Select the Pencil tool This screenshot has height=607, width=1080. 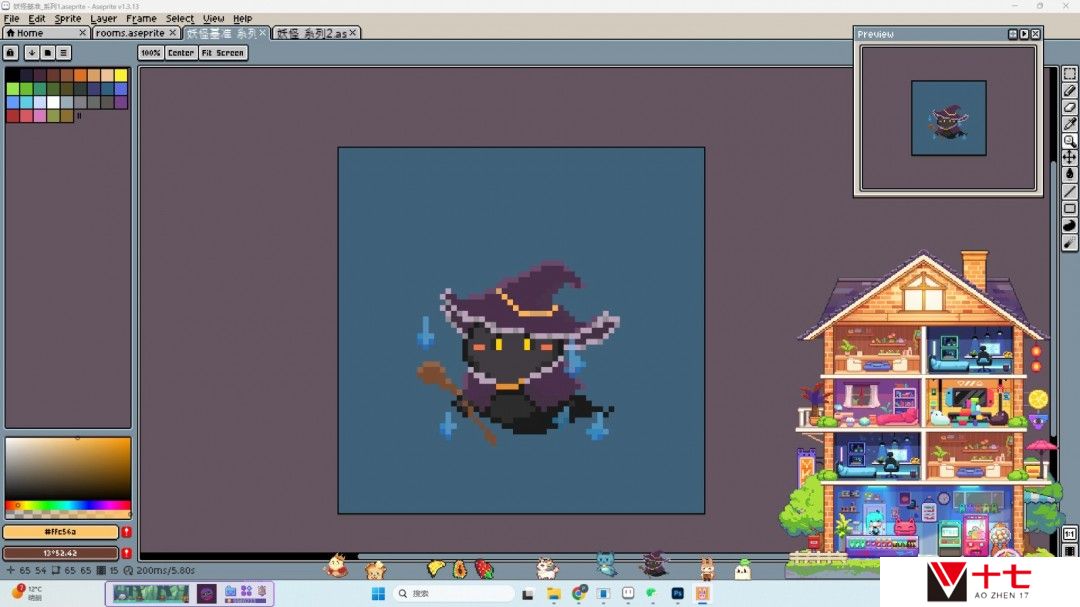point(1069,91)
